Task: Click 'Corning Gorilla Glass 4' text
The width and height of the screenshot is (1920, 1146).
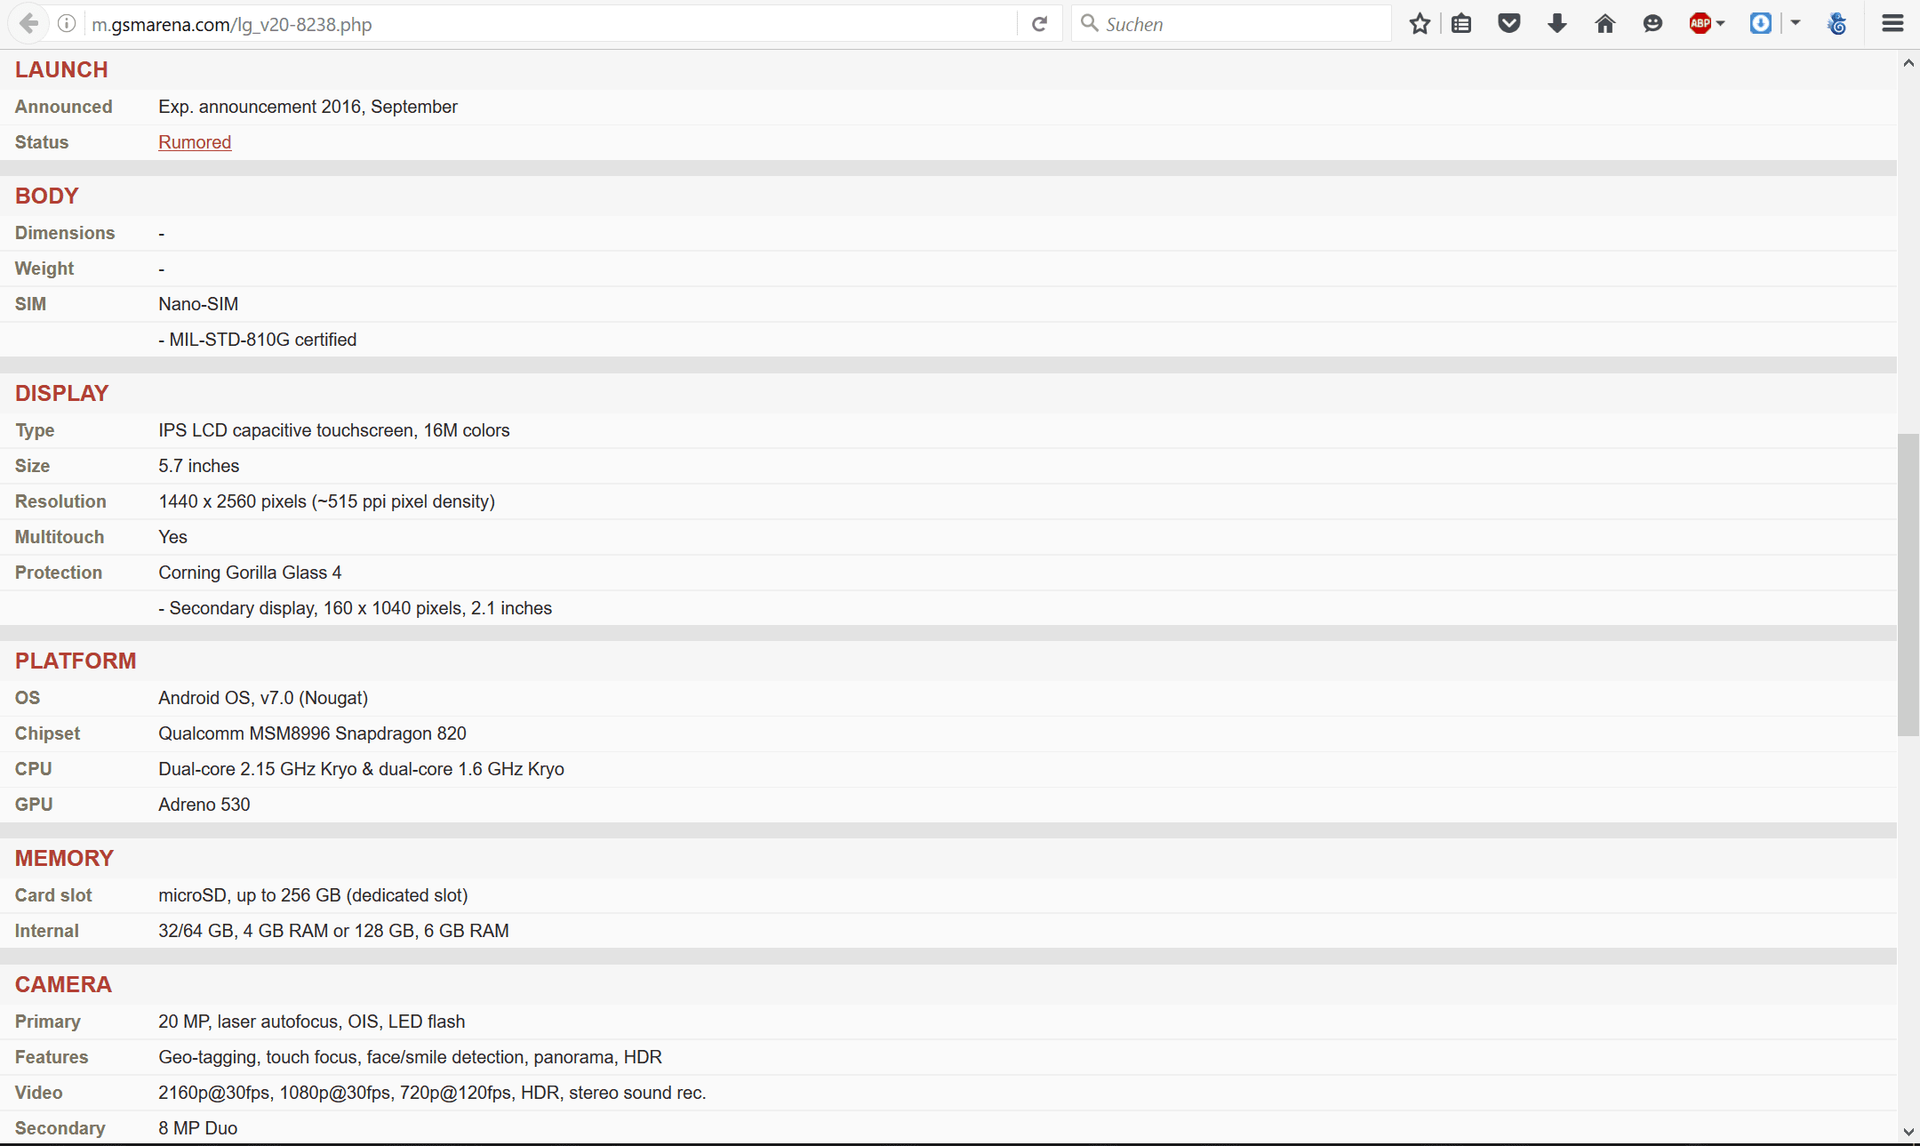Action: [x=250, y=573]
